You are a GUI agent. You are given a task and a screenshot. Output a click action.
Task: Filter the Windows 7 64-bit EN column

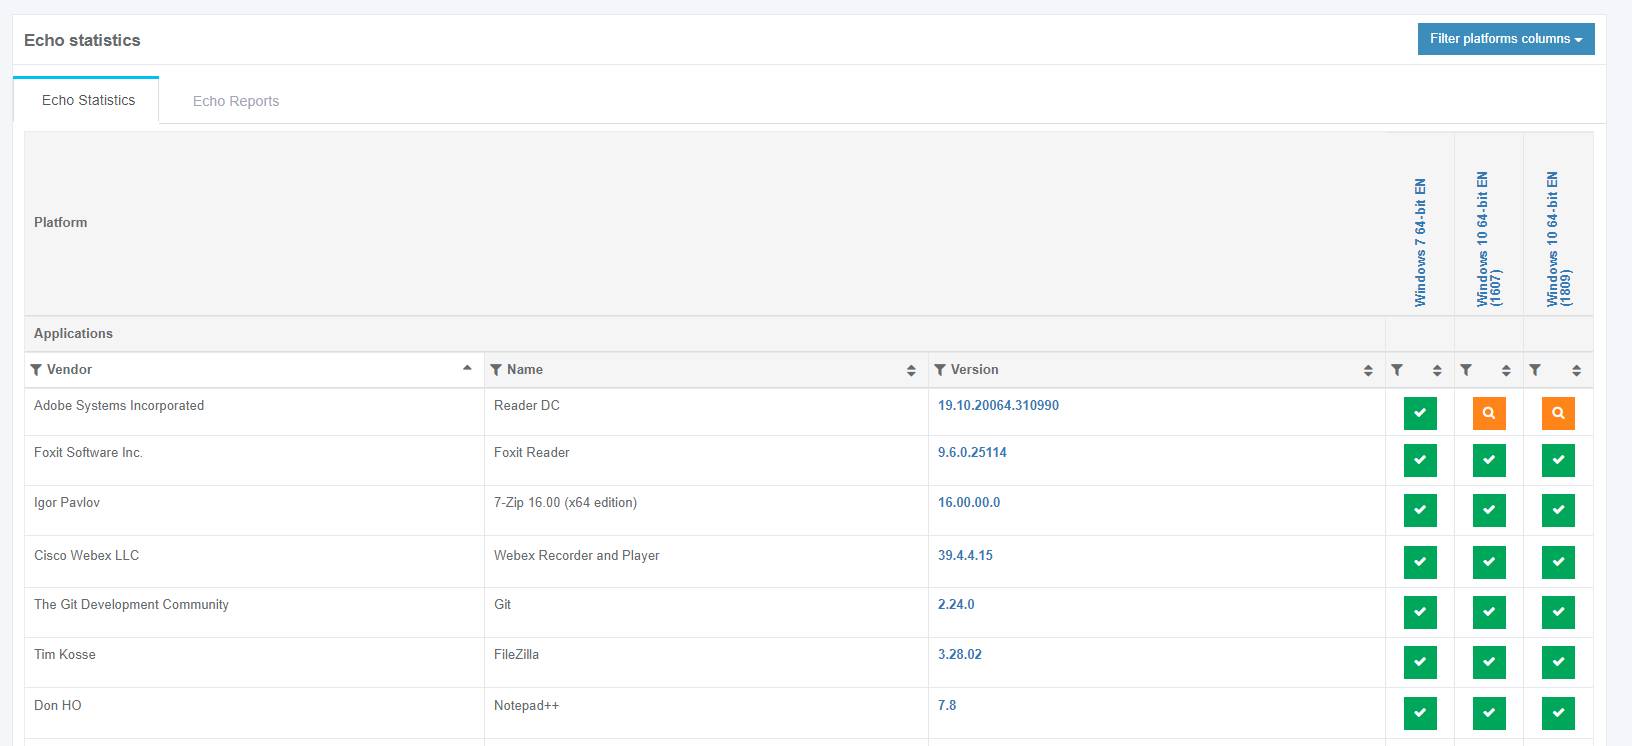point(1397,370)
